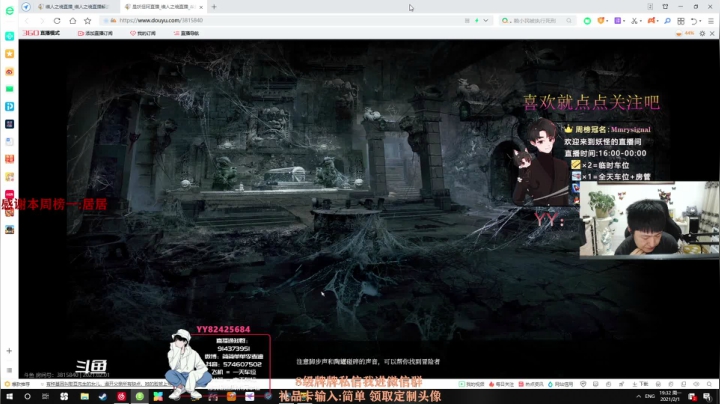Click the ENG language indicator
Screen dimensions: 720x404
(650, 396)
